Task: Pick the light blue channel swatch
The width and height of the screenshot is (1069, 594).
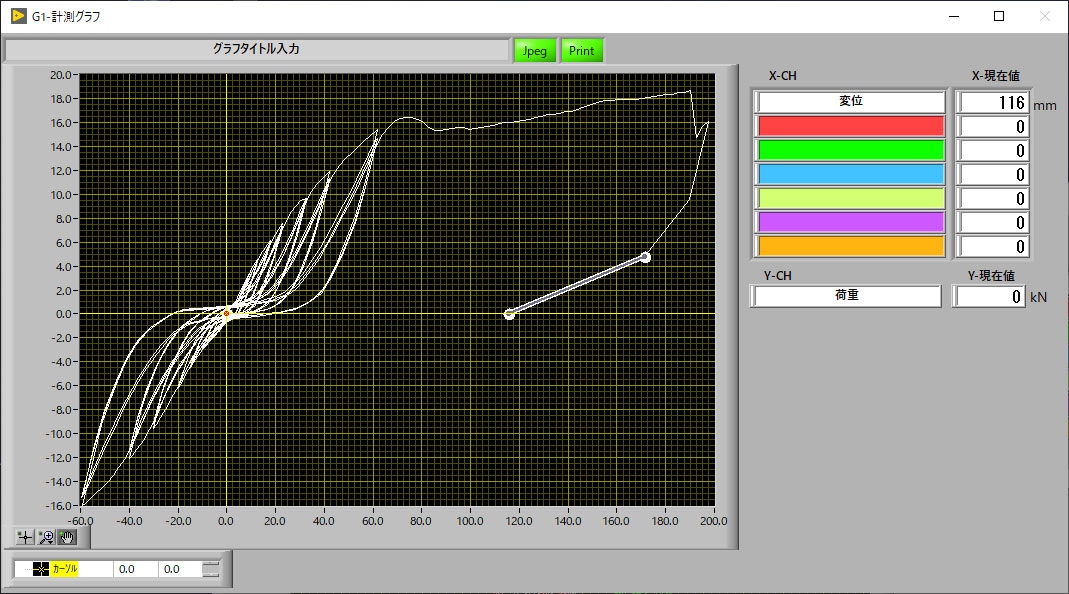Action: pyautogui.click(x=850, y=174)
